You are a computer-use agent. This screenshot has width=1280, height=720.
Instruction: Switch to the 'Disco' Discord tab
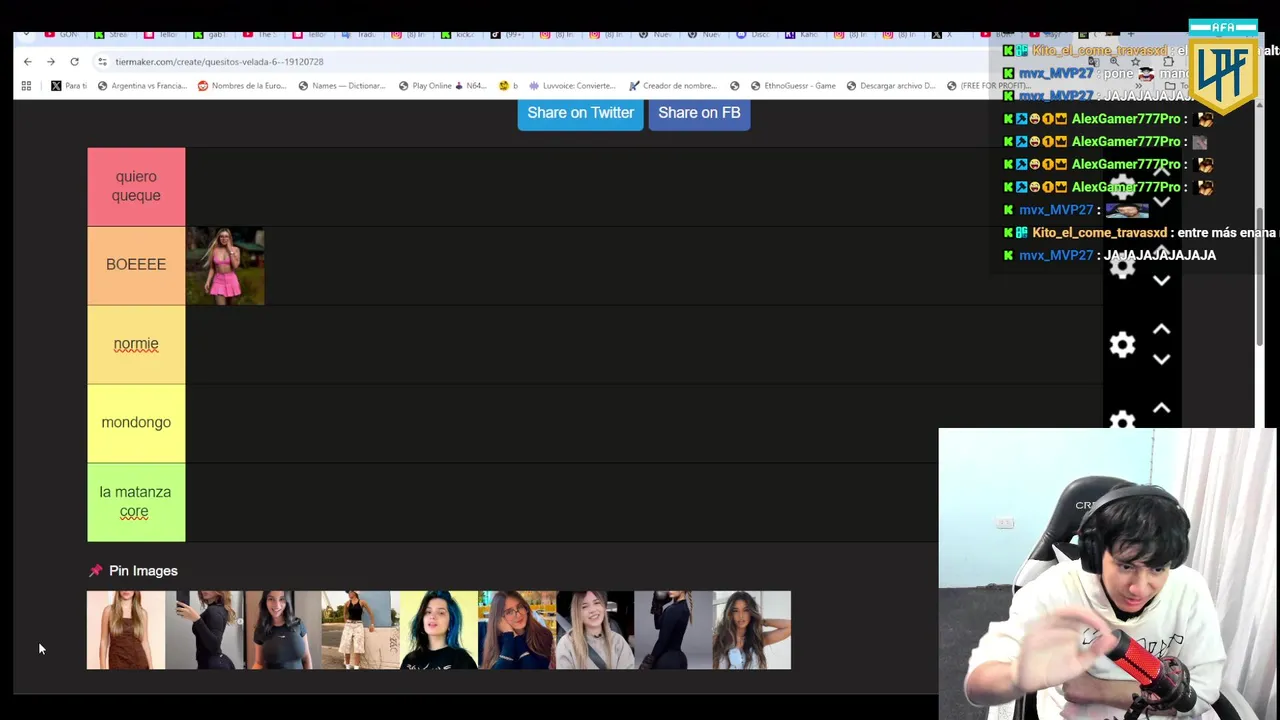click(753, 35)
